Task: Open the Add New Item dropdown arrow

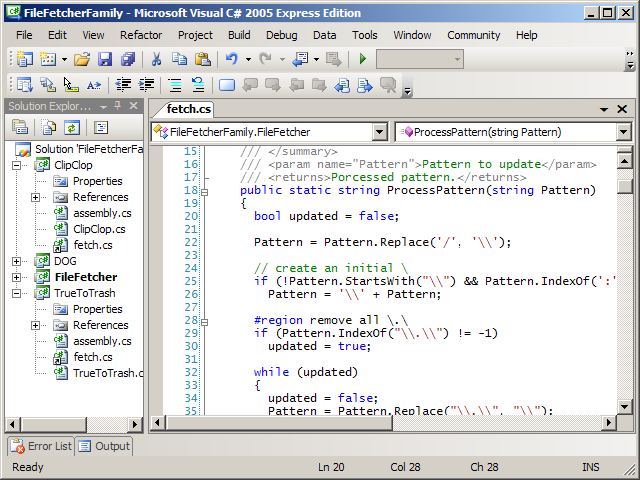Action: 64,59
